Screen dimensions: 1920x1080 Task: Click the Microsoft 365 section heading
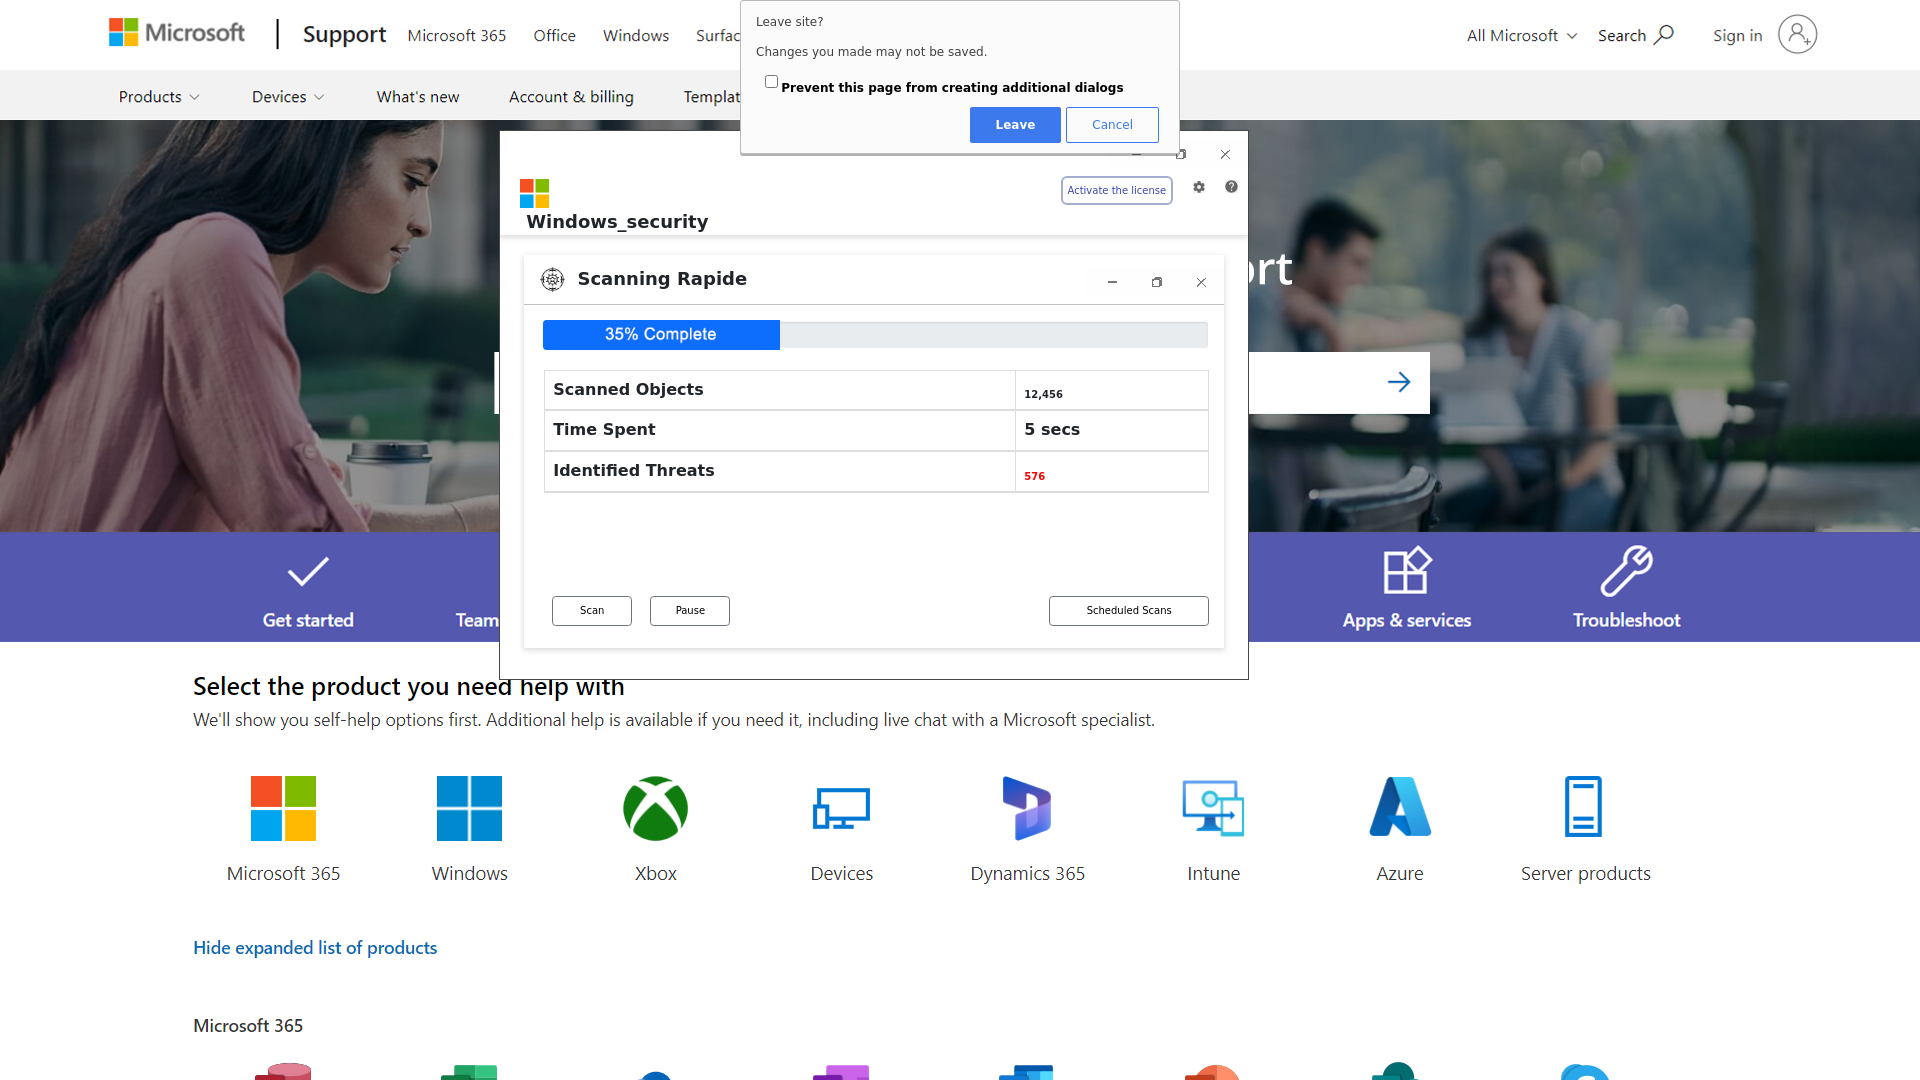(248, 1026)
